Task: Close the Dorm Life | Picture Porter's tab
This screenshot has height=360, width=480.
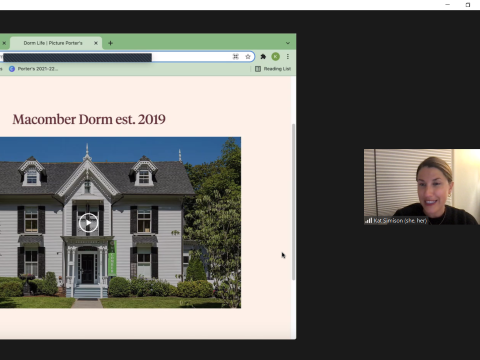Action: 96,43
